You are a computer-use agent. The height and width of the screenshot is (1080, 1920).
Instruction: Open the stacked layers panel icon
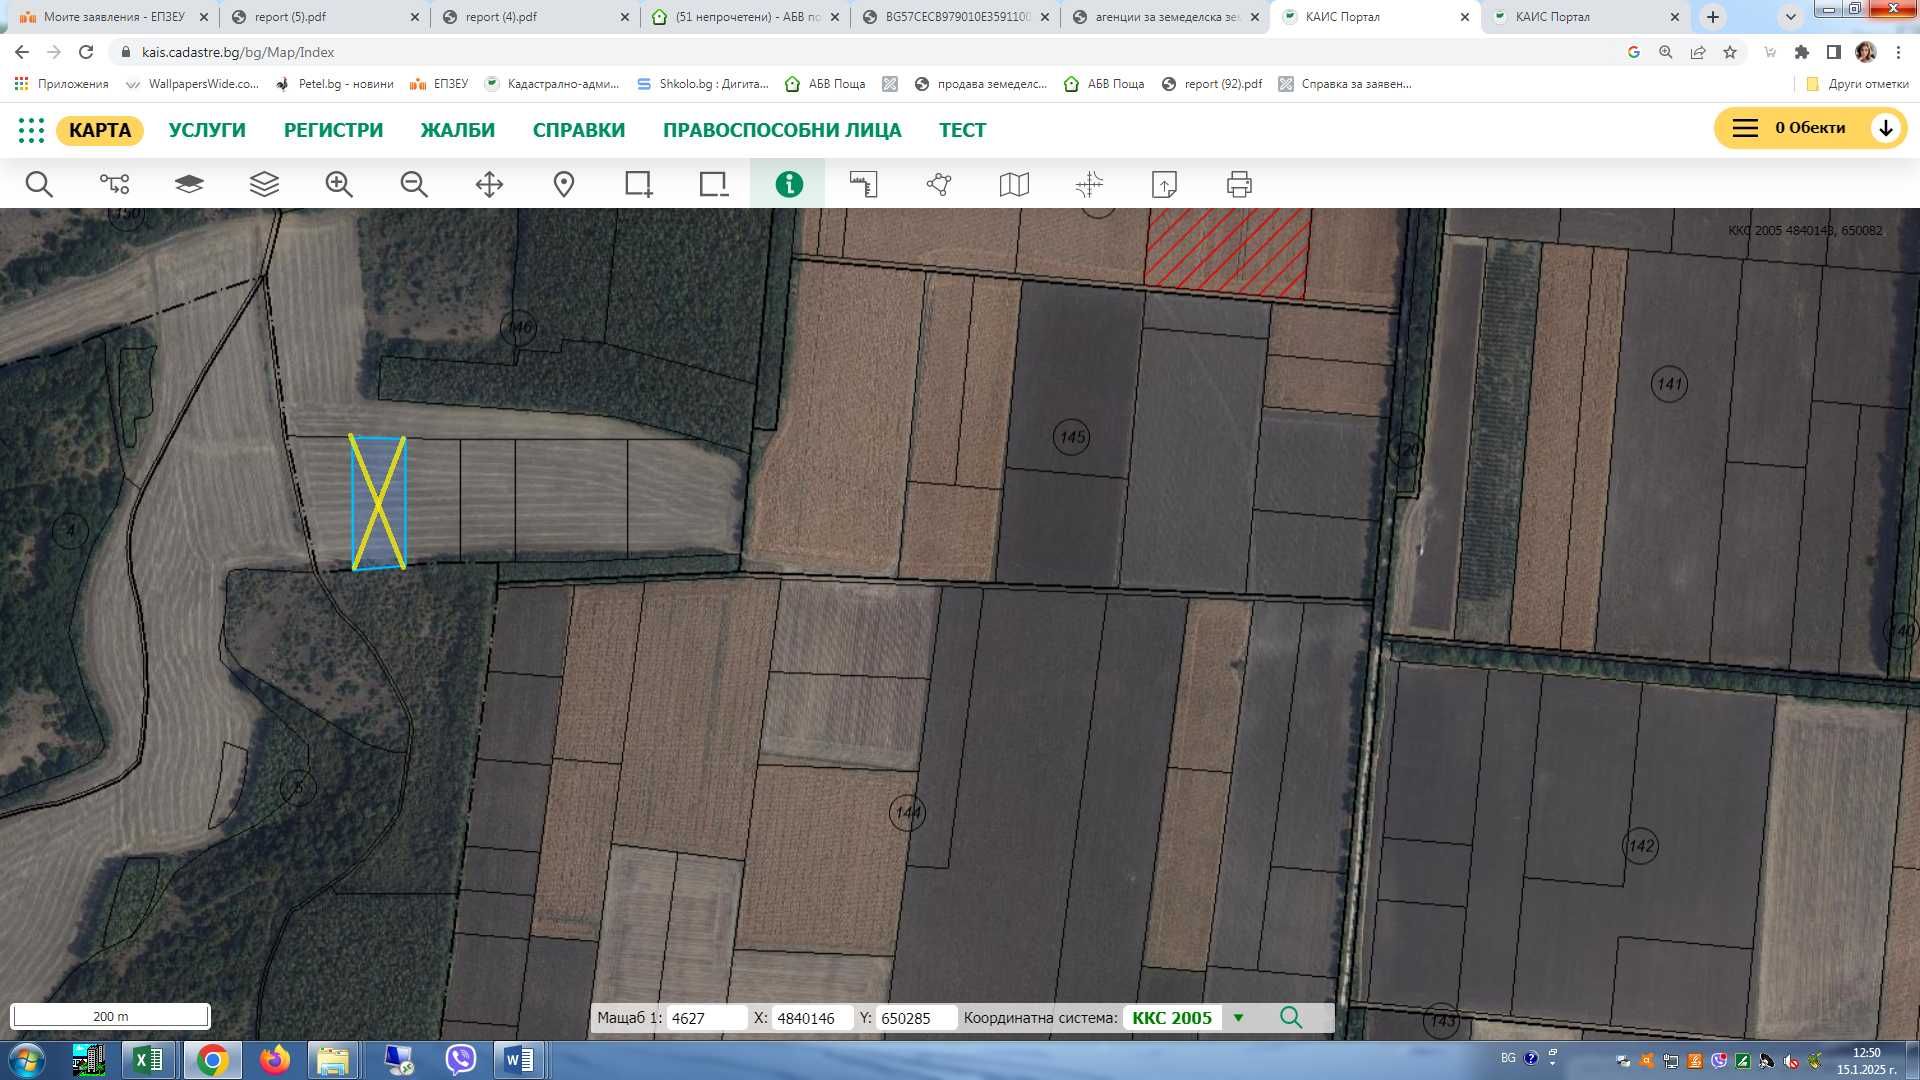(264, 184)
